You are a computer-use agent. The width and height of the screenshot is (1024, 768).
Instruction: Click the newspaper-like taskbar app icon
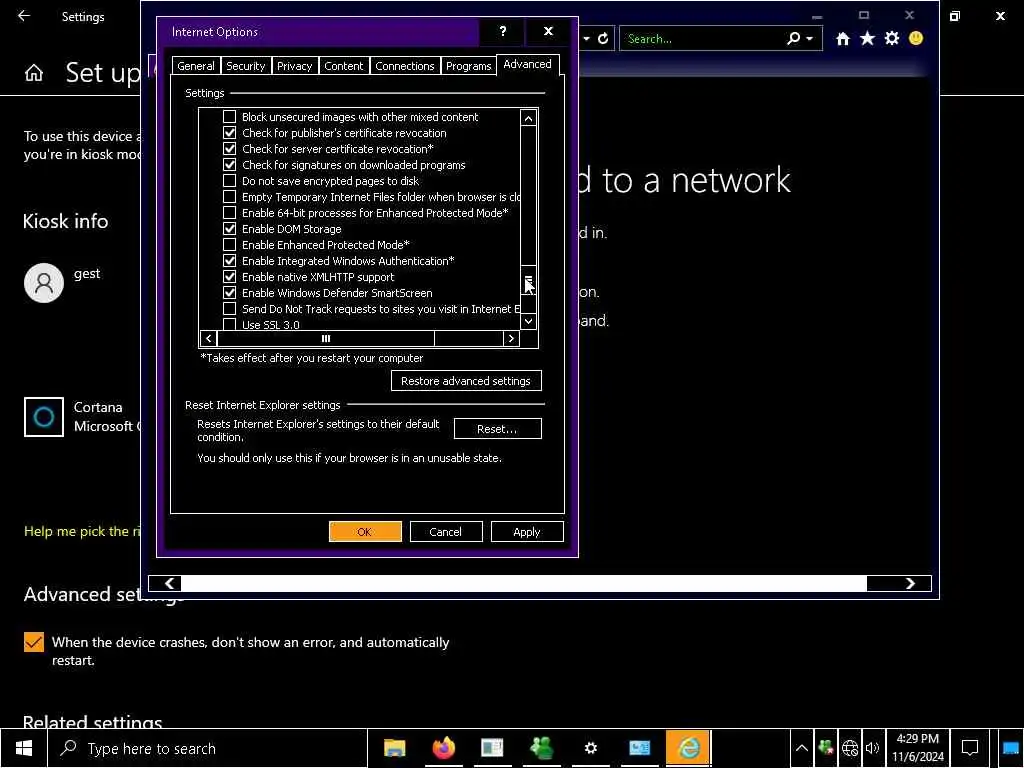pyautogui.click(x=492, y=748)
